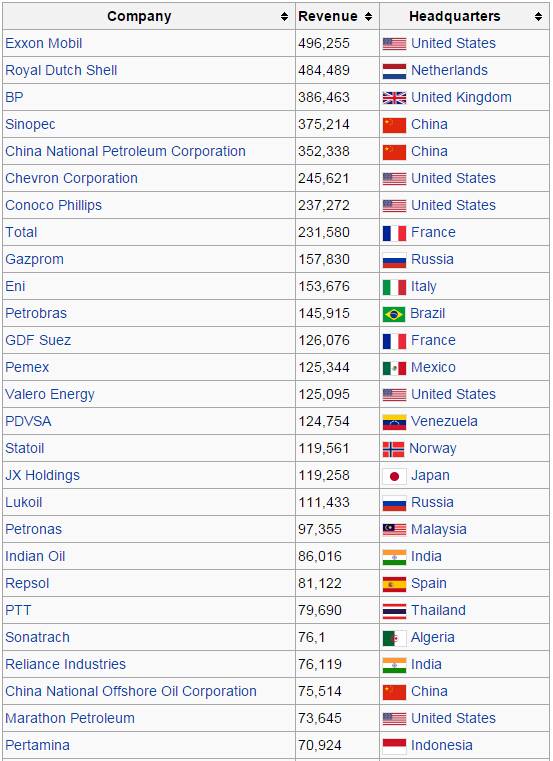
Task: Sort table by Headquarters column arrows
Action: click(538, 17)
